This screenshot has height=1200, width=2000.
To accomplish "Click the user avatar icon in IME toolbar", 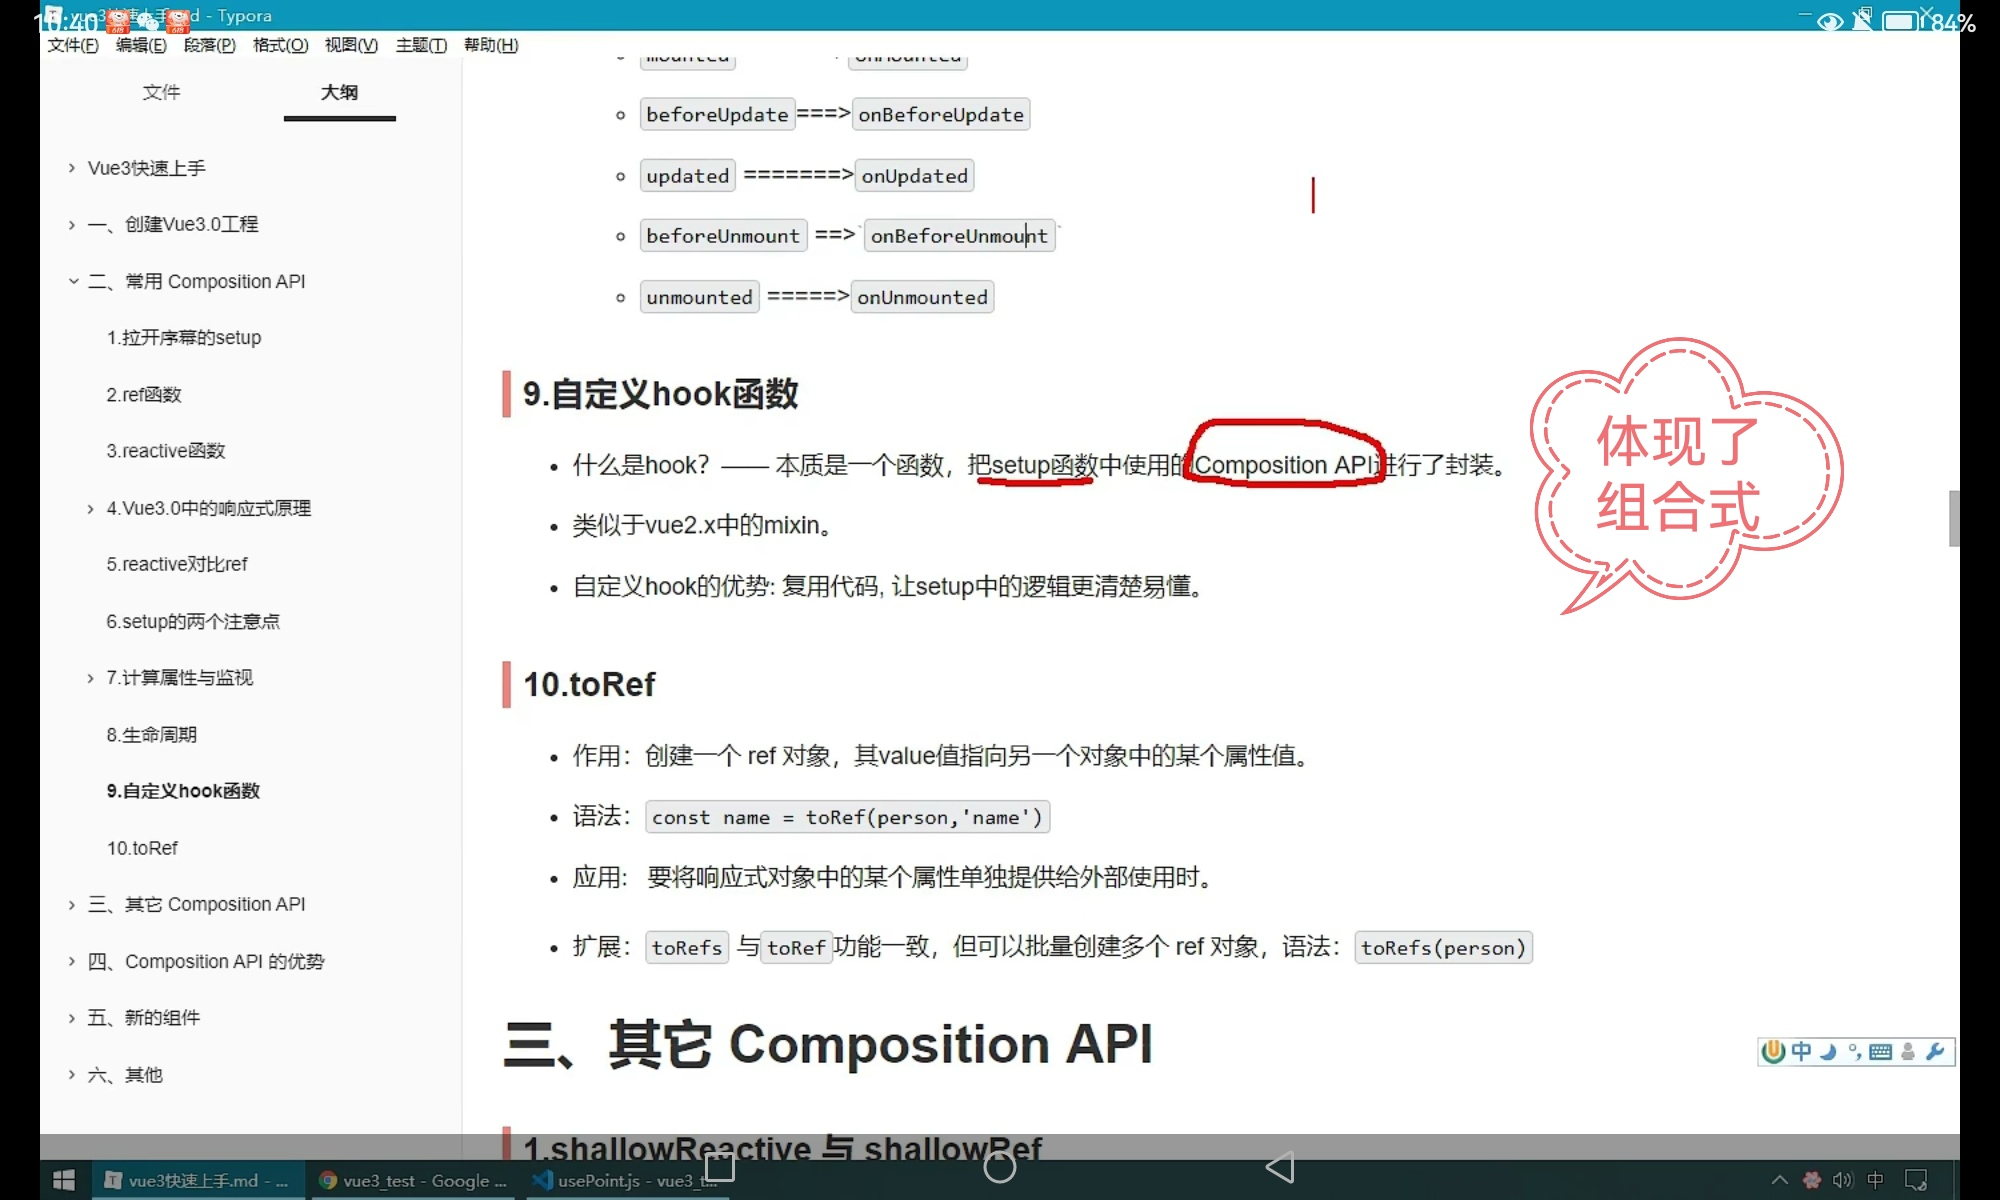I will tap(1908, 1051).
